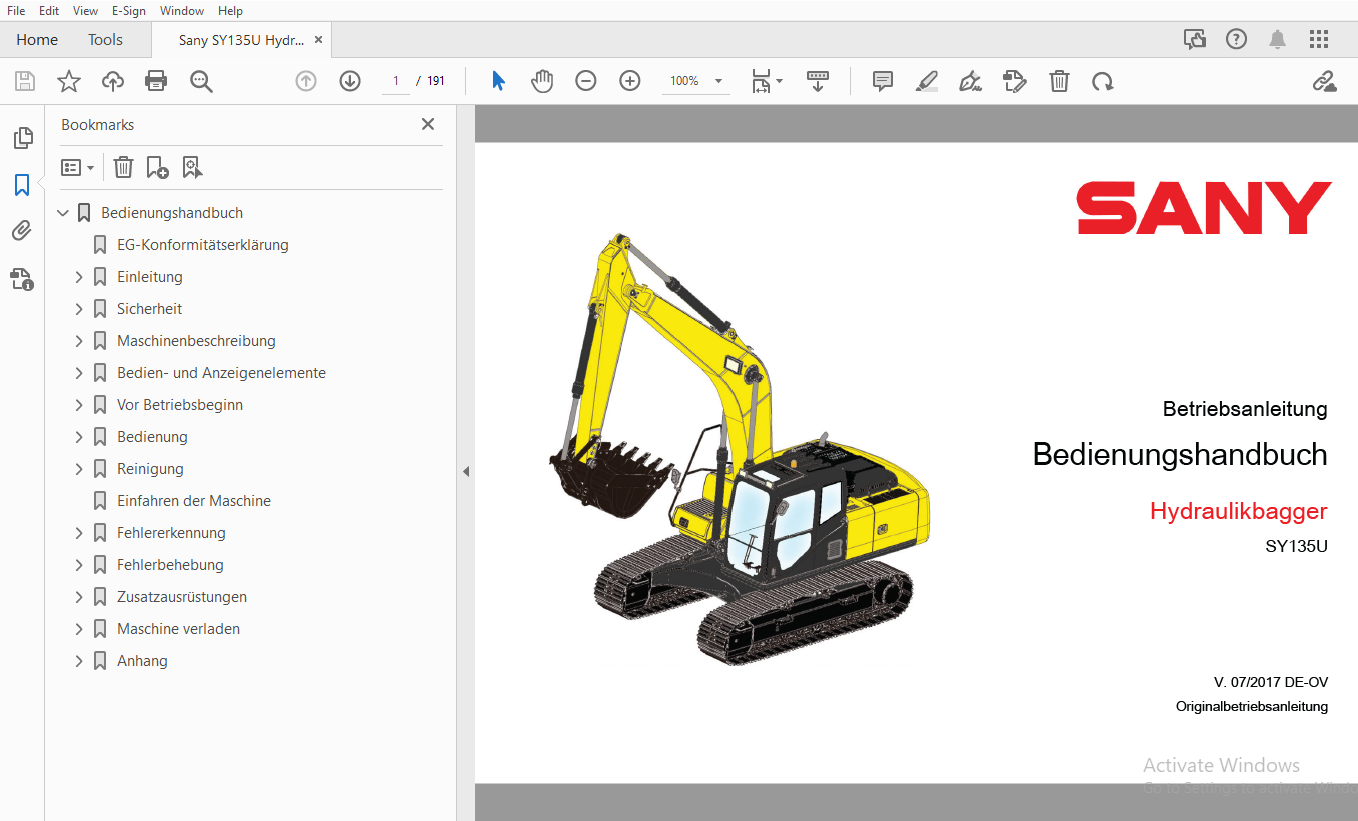Screen dimensions: 1358x821
Task: Click the upload to cloud icon
Action: 113,81
